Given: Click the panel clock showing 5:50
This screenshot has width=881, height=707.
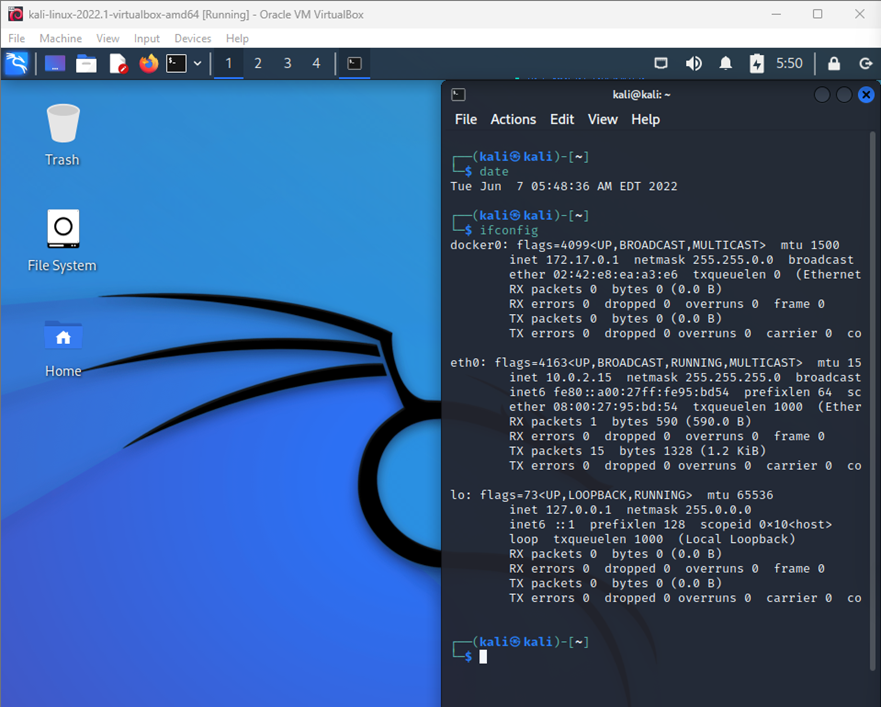Looking at the screenshot, I should [x=789, y=64].
